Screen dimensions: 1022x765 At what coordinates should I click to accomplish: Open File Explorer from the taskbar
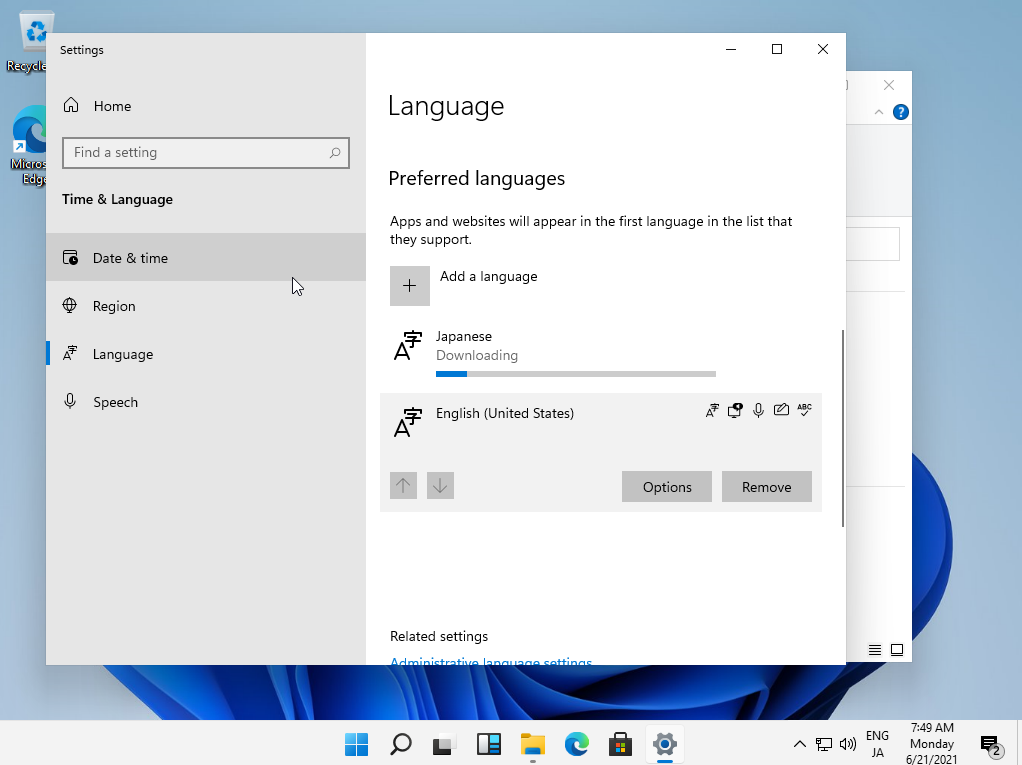pyautogui.click(x=532, y=744)
